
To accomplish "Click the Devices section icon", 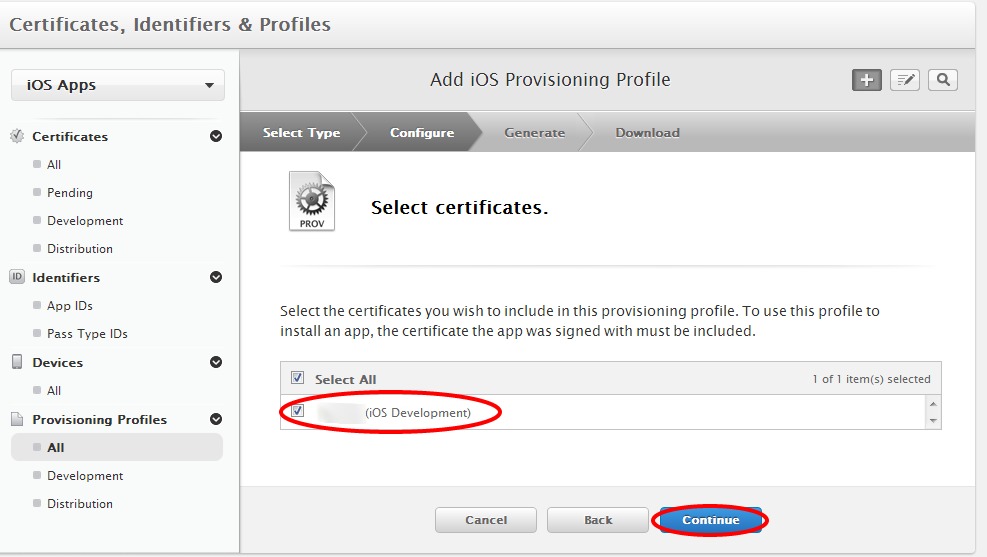I will (17, 362).
